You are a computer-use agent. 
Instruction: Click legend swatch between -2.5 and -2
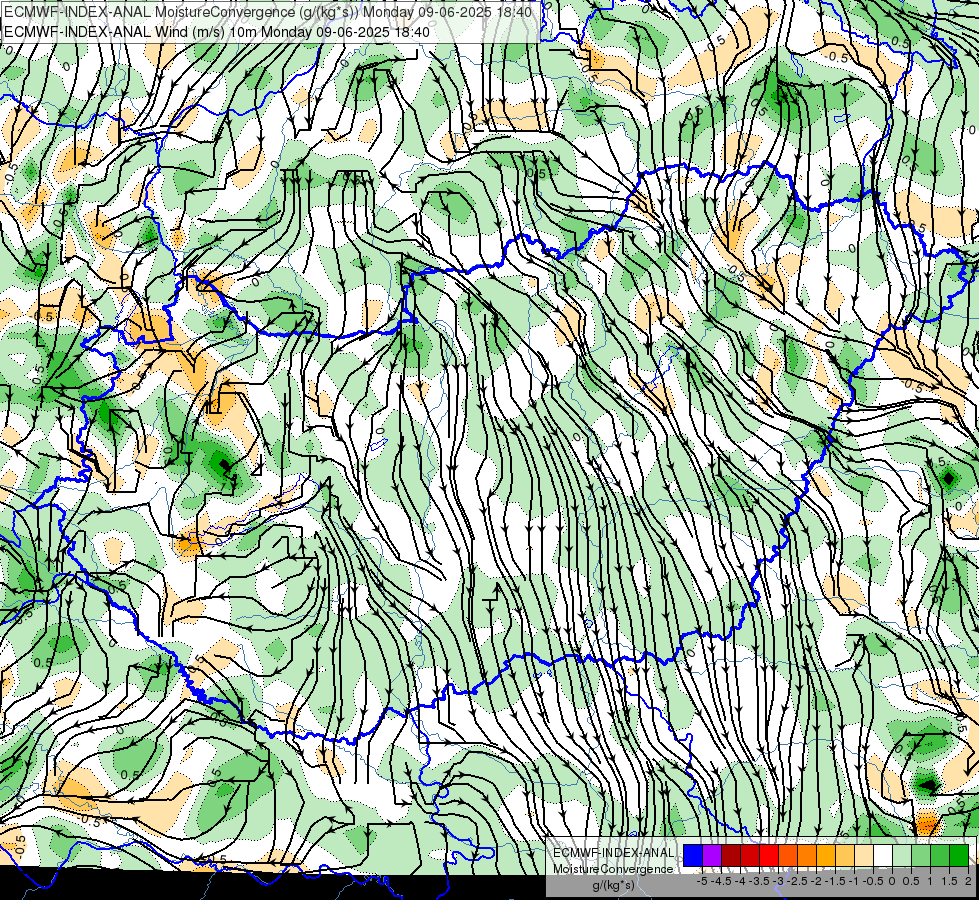pyautogui.click(x=807, y=856)
